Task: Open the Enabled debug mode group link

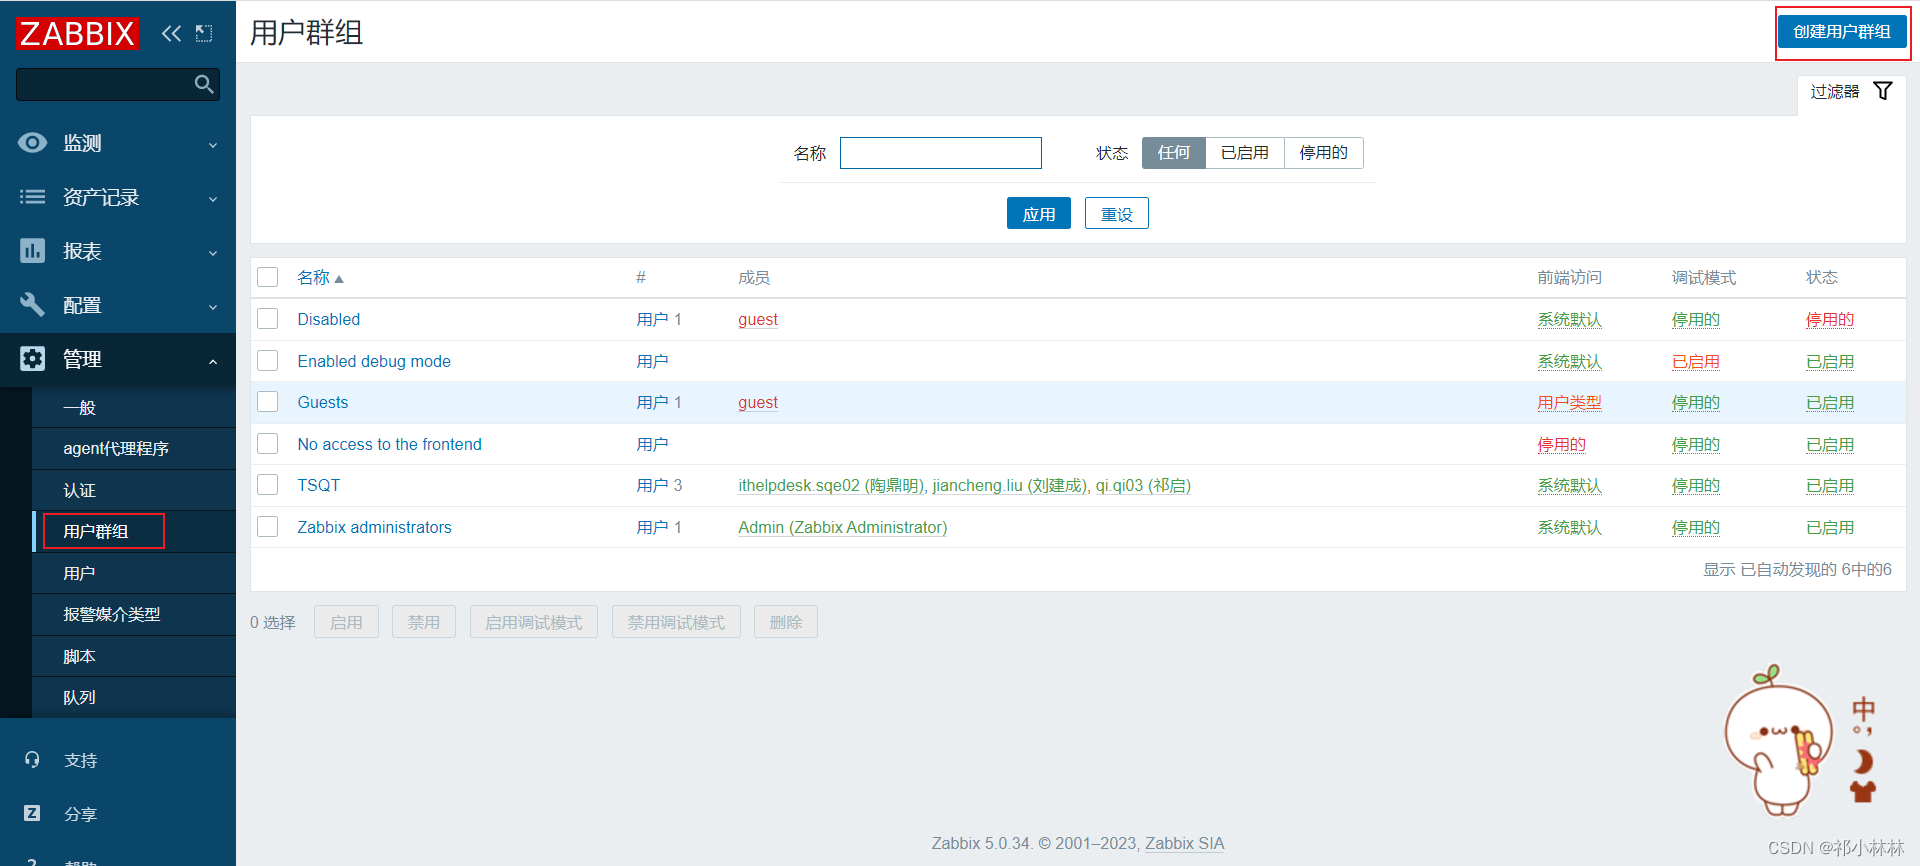Action: 374,361
